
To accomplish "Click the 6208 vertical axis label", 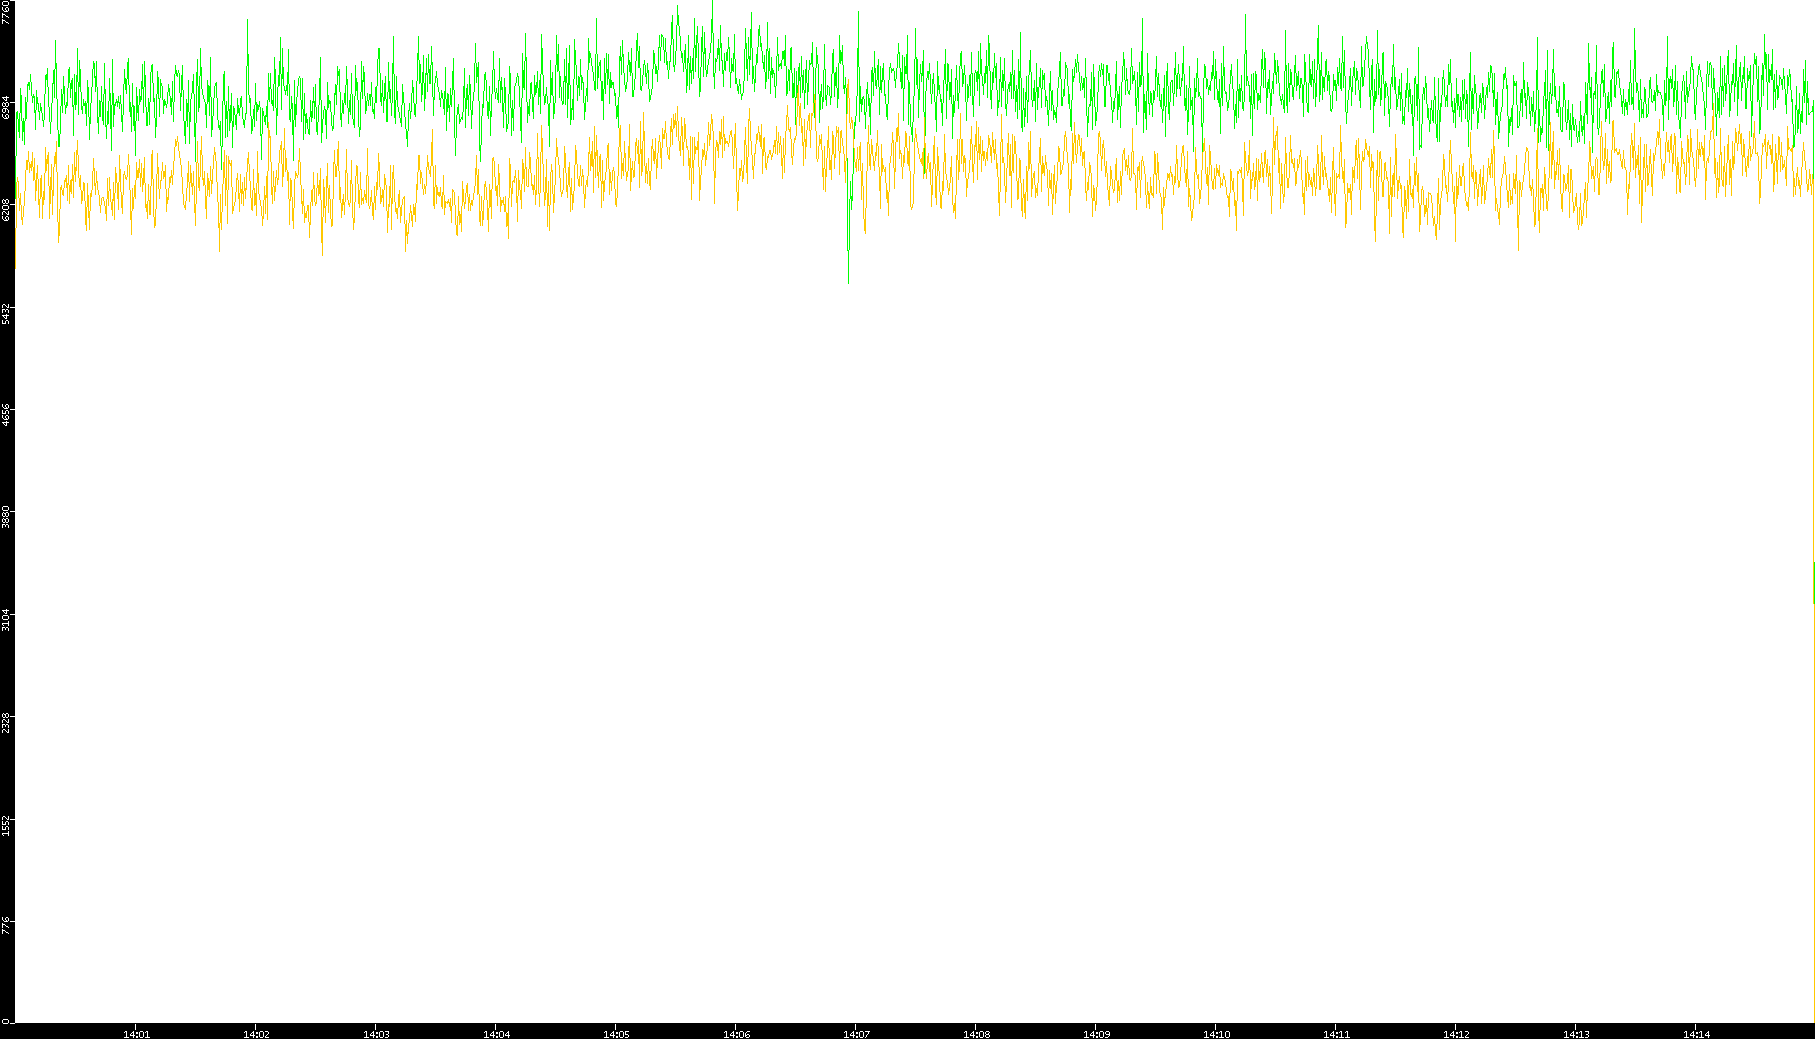I will pyautogui.click(x=7, y=209).
